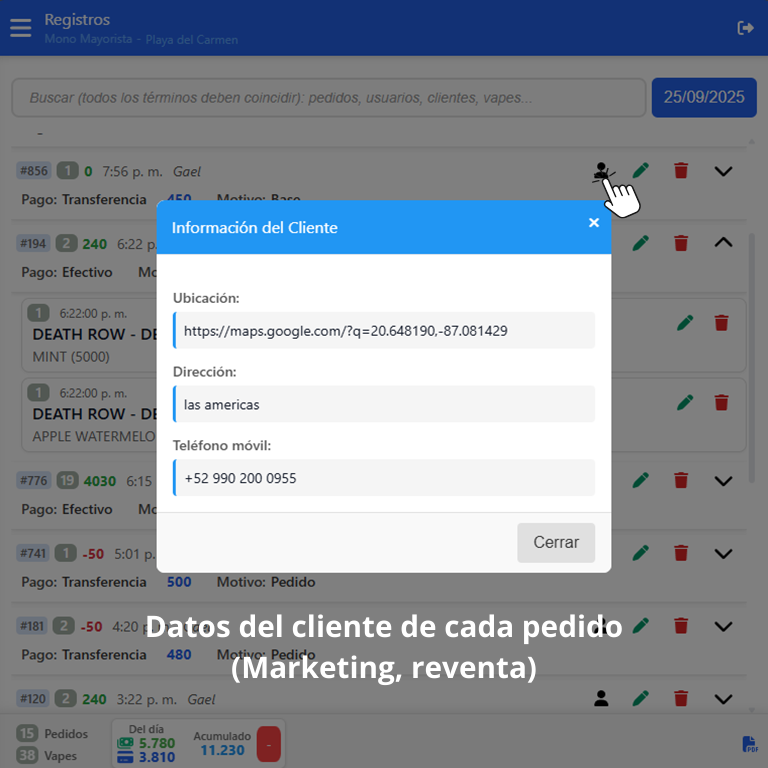Click the Google Maps location URL
Screen dimensions: 768x768
[x=345, y=330]
